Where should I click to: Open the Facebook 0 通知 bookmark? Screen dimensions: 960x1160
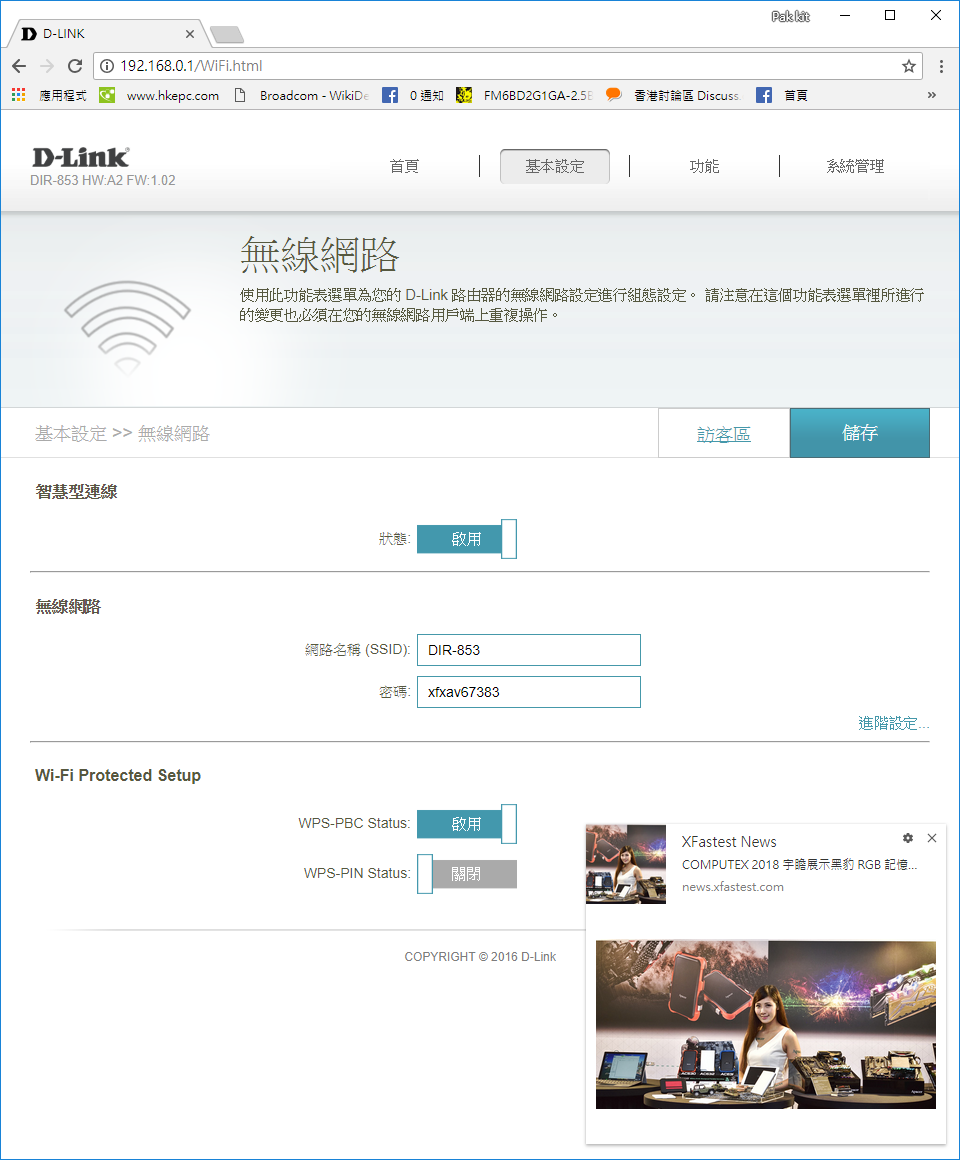413,95
